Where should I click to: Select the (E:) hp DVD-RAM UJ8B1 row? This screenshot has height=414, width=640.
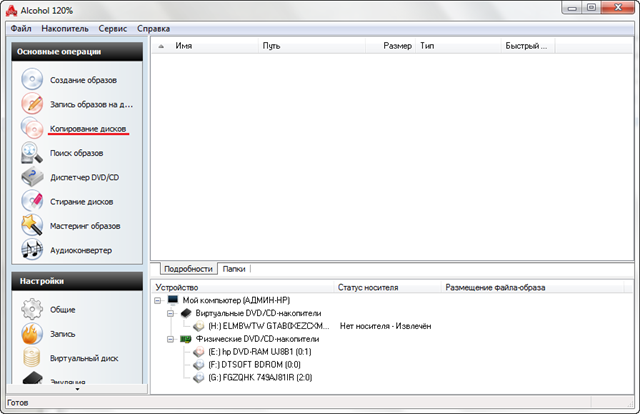click(260, 352)
